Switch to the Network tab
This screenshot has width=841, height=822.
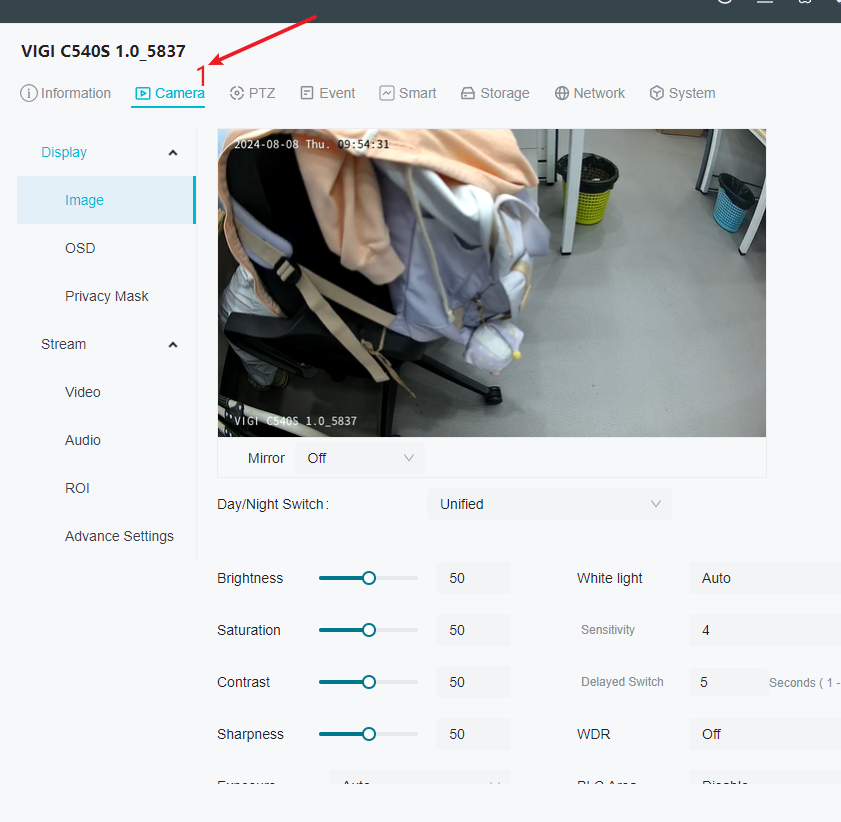coord(589,93)
